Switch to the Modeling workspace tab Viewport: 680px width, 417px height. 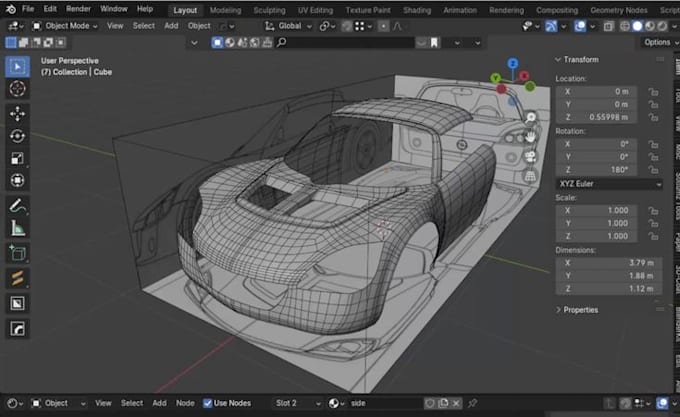point(226,10)
